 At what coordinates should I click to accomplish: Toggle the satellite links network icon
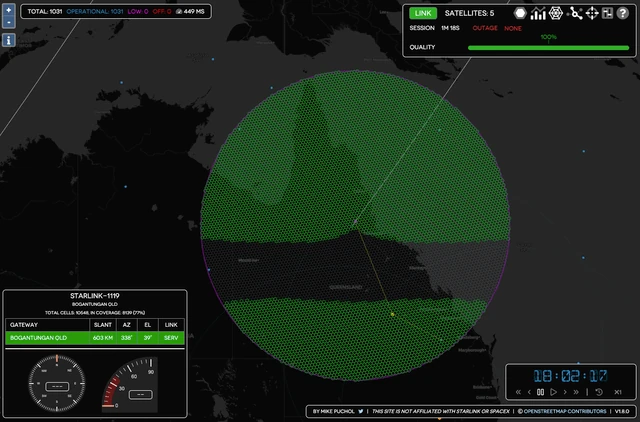(x=575, y=13)
